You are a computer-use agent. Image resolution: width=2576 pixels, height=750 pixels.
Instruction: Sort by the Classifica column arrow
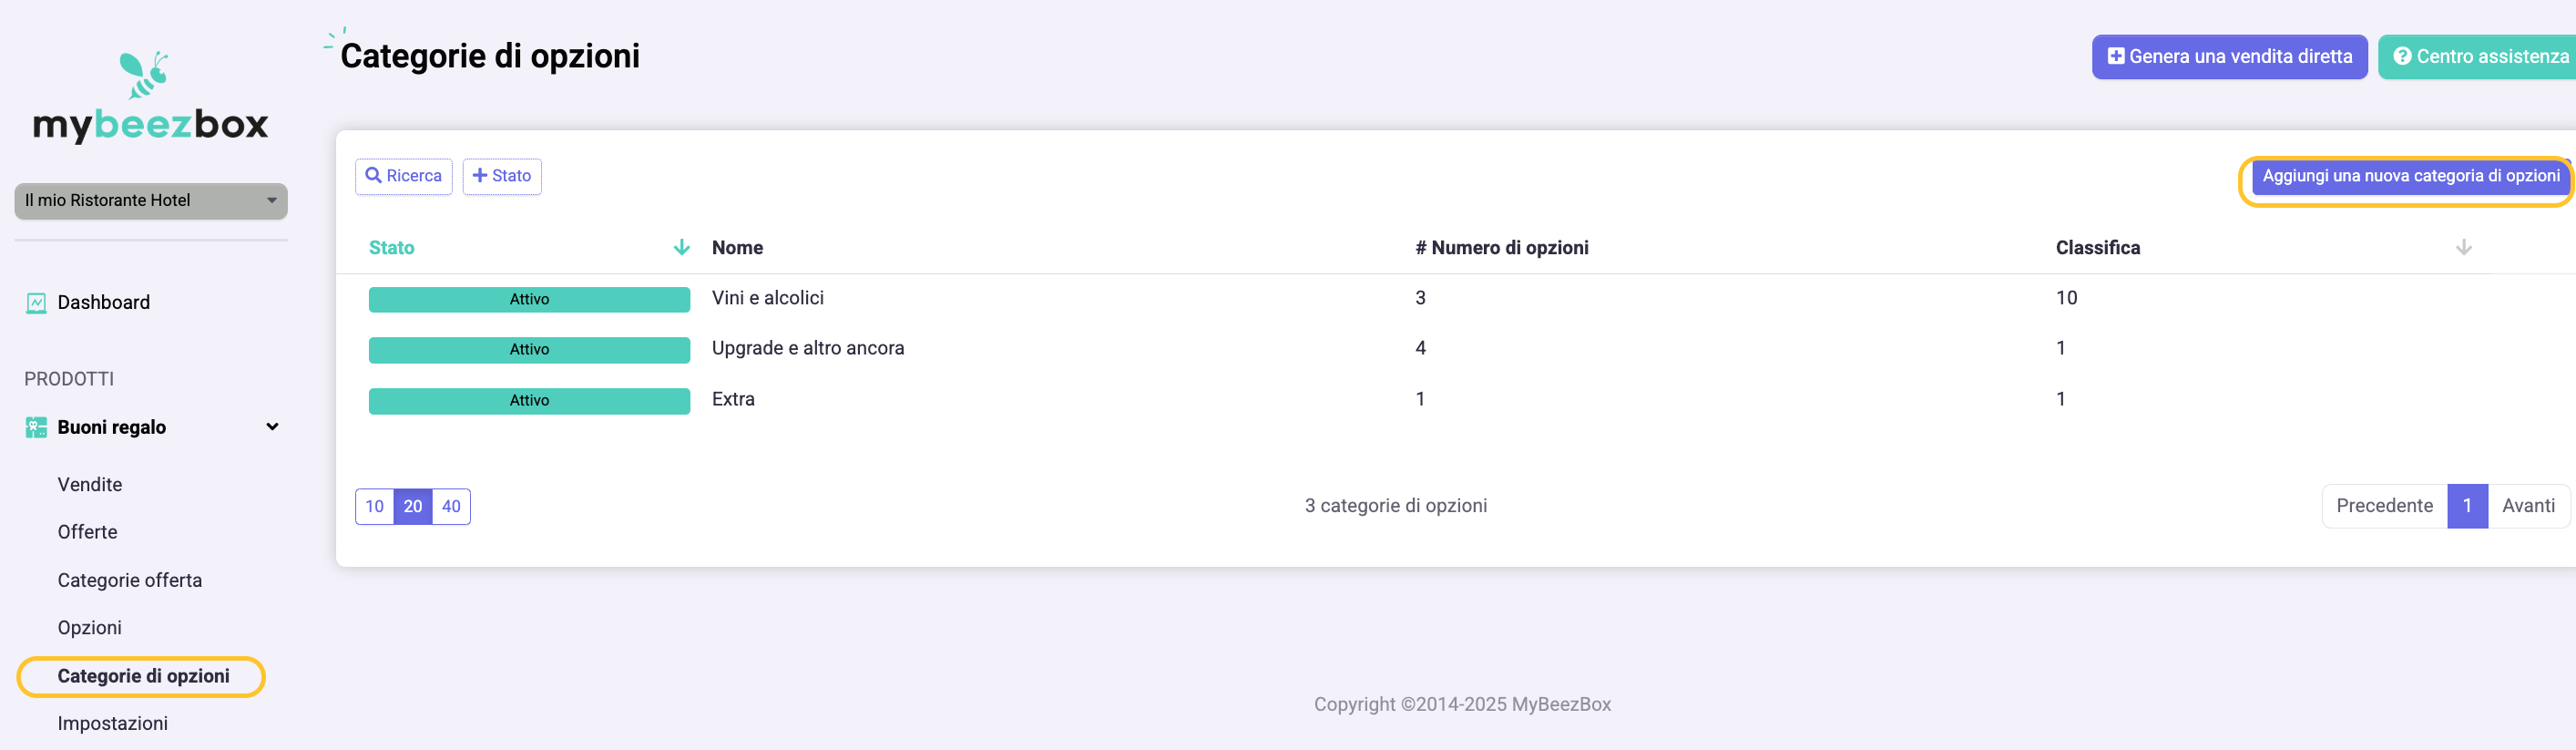[x=2463, y=248]
